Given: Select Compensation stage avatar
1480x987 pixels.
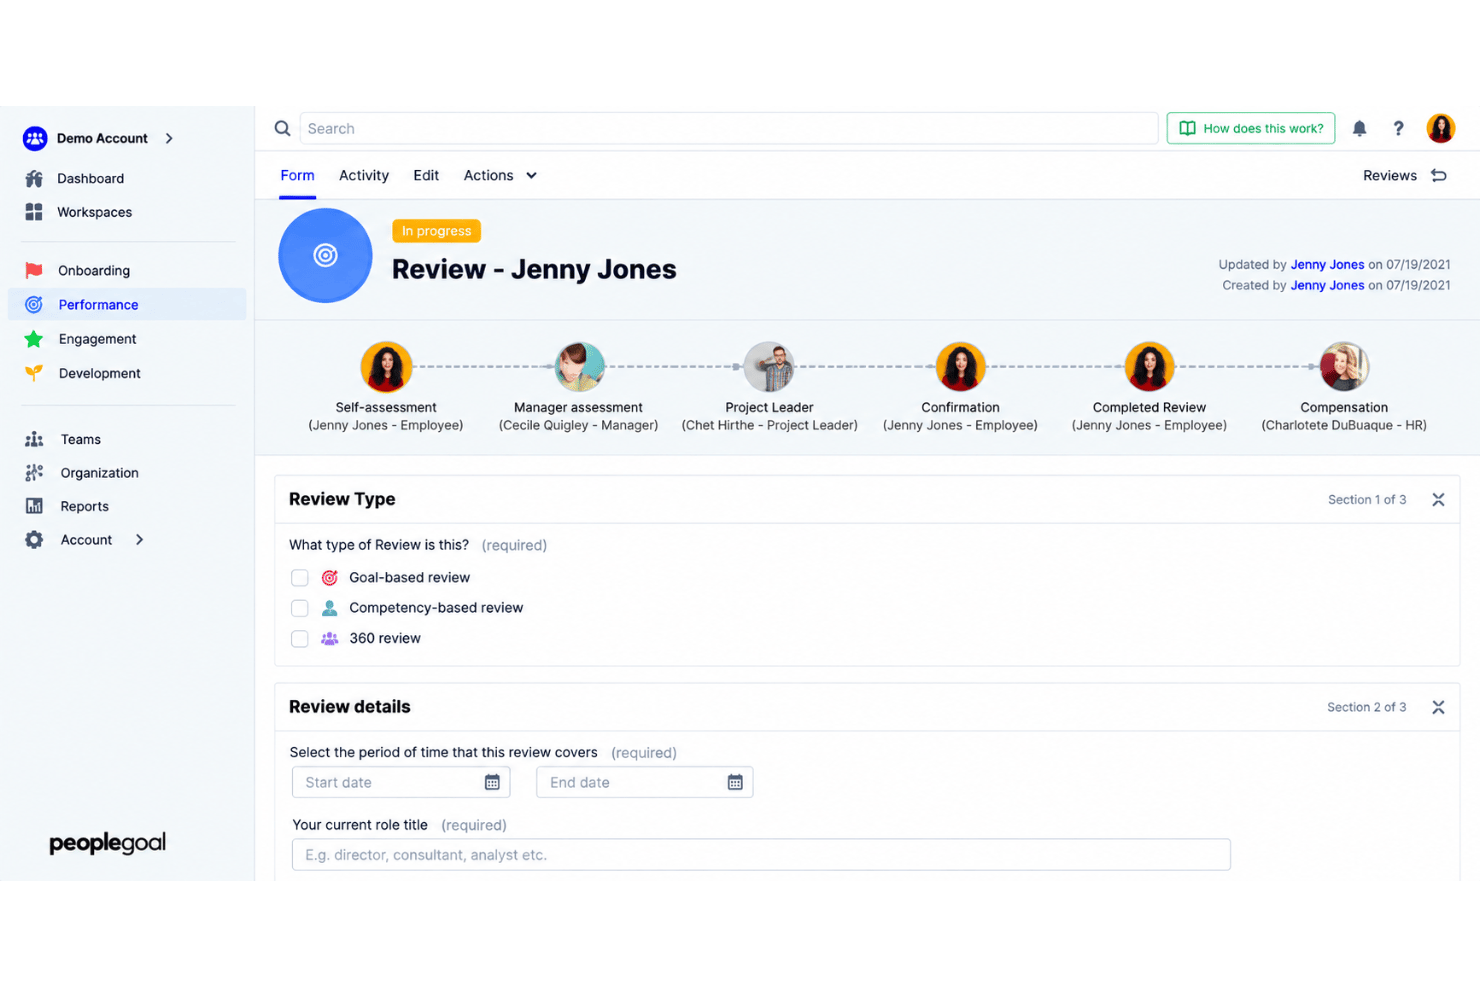Looking at the screenshot, I should [x=1344, y=367].
